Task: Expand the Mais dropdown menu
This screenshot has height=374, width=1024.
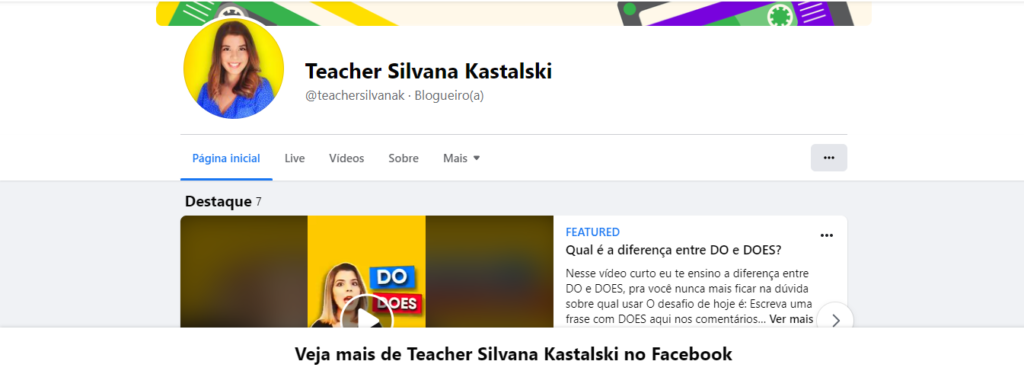Action: pos(462,158)
